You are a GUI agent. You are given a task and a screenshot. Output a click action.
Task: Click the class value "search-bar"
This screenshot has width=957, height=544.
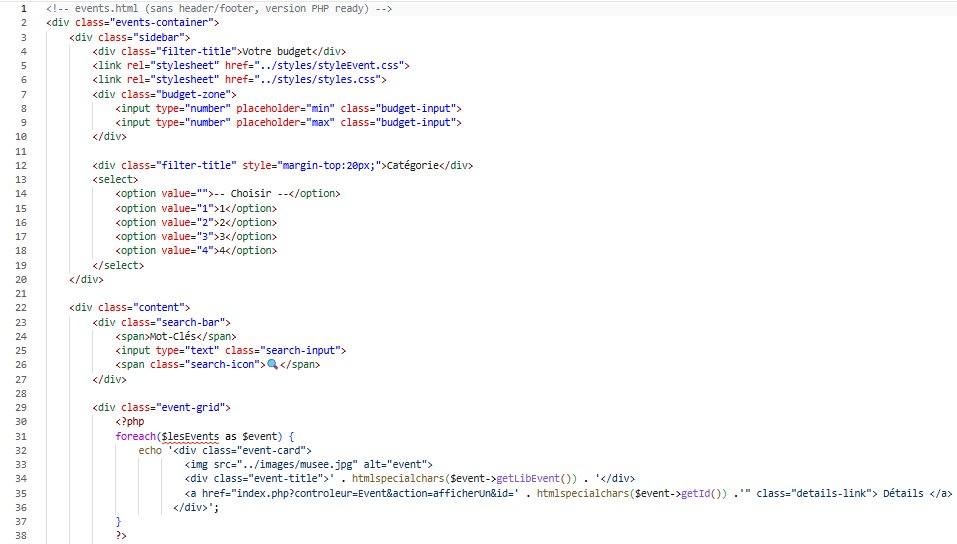[x=190, y=322]
